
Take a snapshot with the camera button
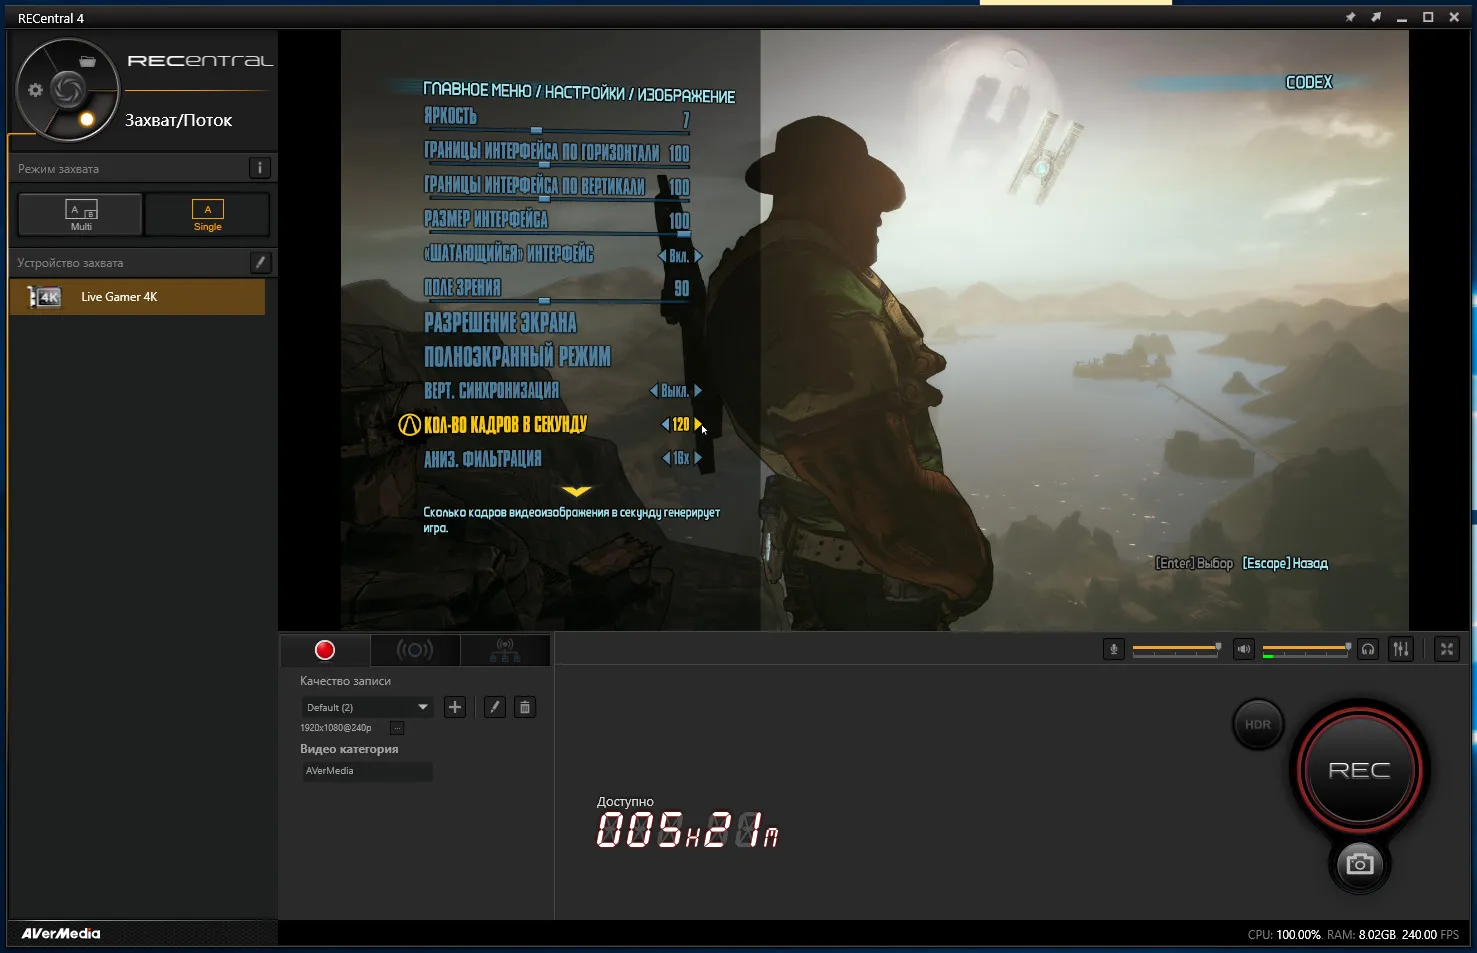pyautogui.click(x=1359, y=863)
